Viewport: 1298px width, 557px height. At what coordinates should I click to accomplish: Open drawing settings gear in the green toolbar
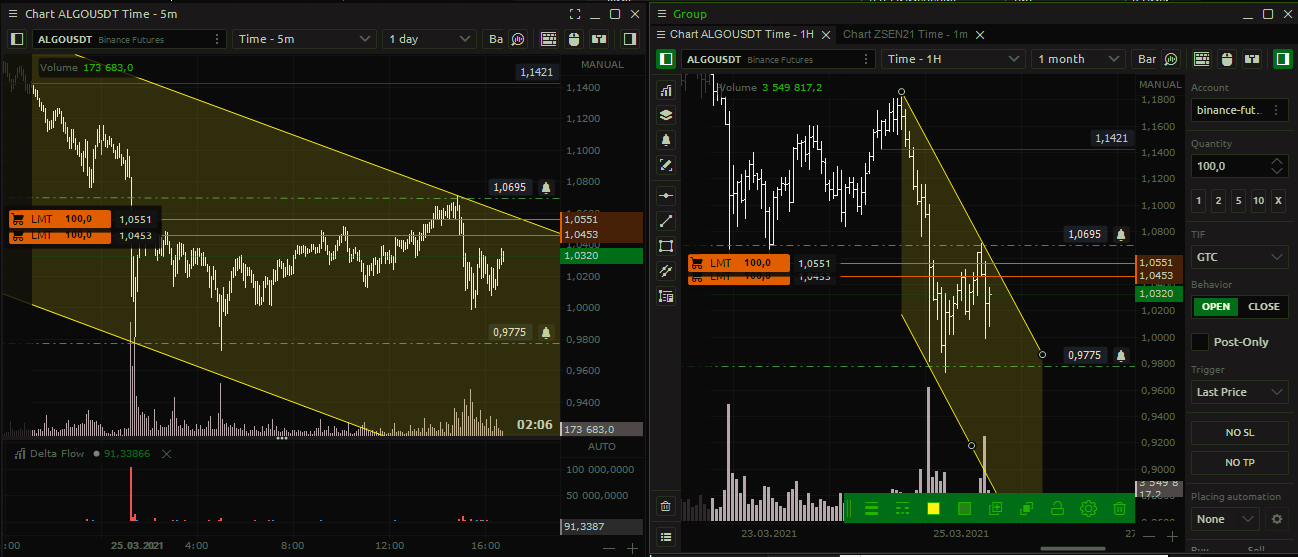pos(1088,509)
